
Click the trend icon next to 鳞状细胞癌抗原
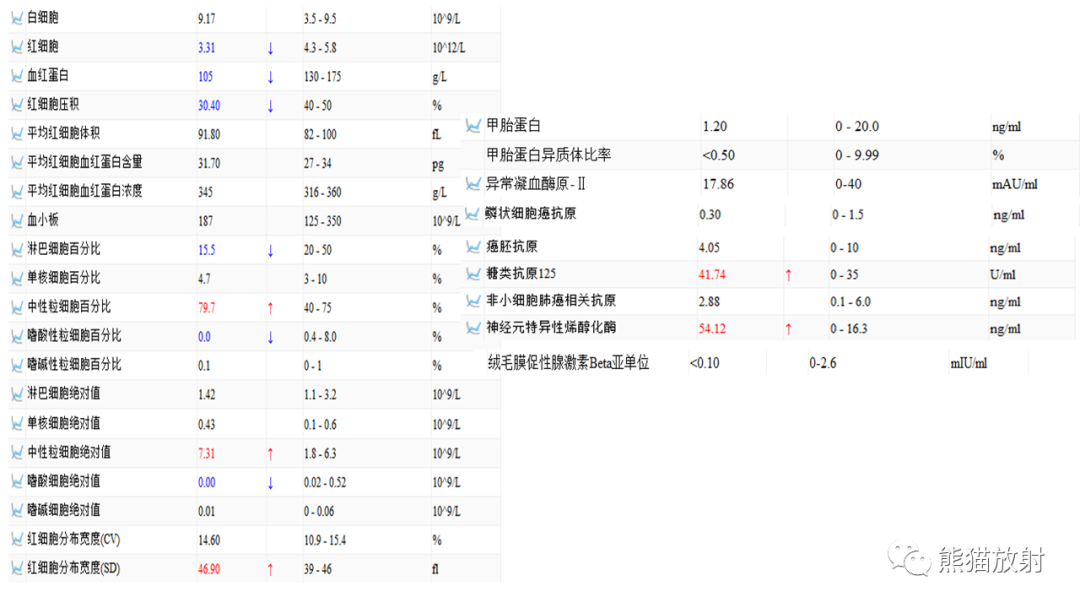(472, 213)
